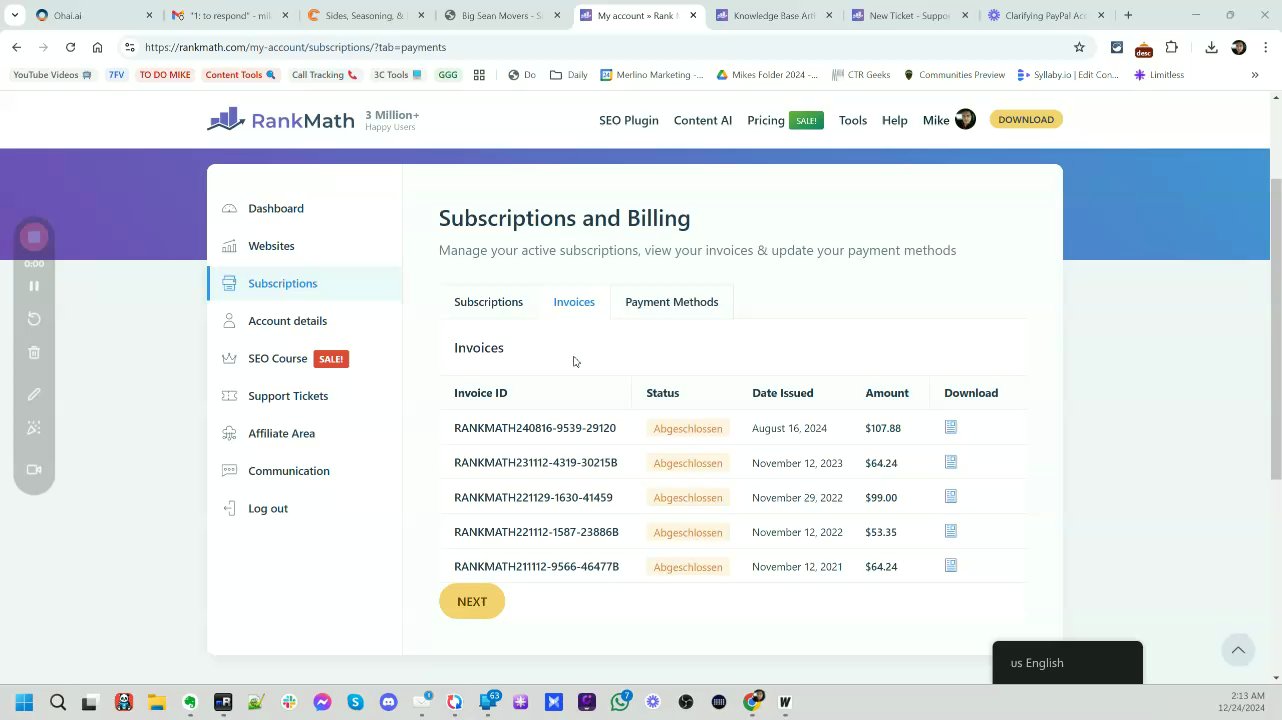Open Communication settings in sidebar
The image size is (1282, 720).
click(288, 471)
